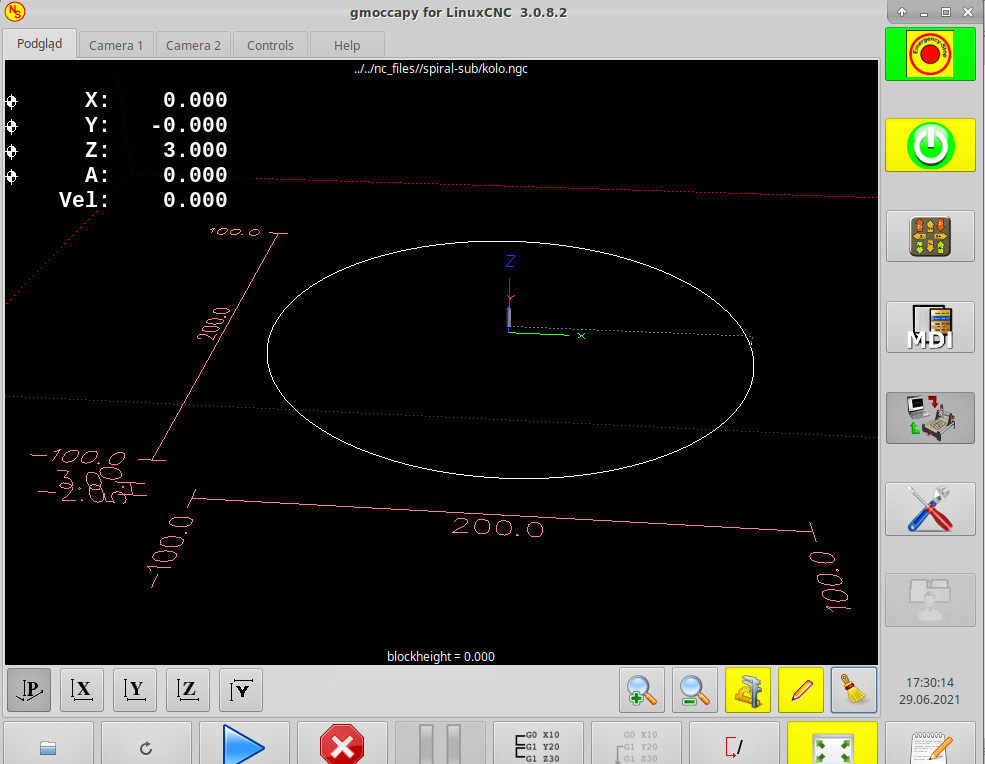Viewport: 985px width, 764px height.
Task: Click the step-by-step G-code button
Action: [538, 744]
